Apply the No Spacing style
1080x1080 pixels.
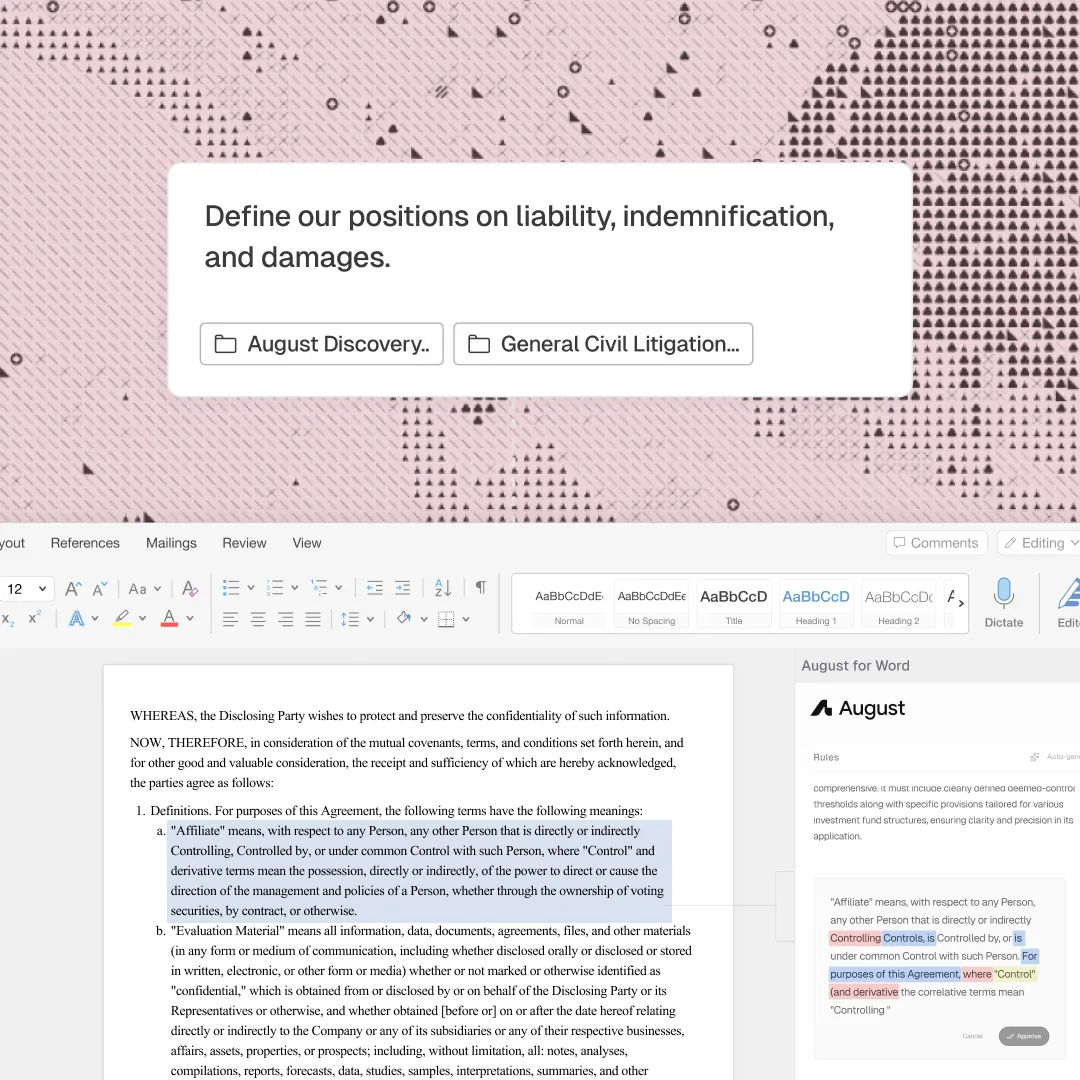[652, 605]
